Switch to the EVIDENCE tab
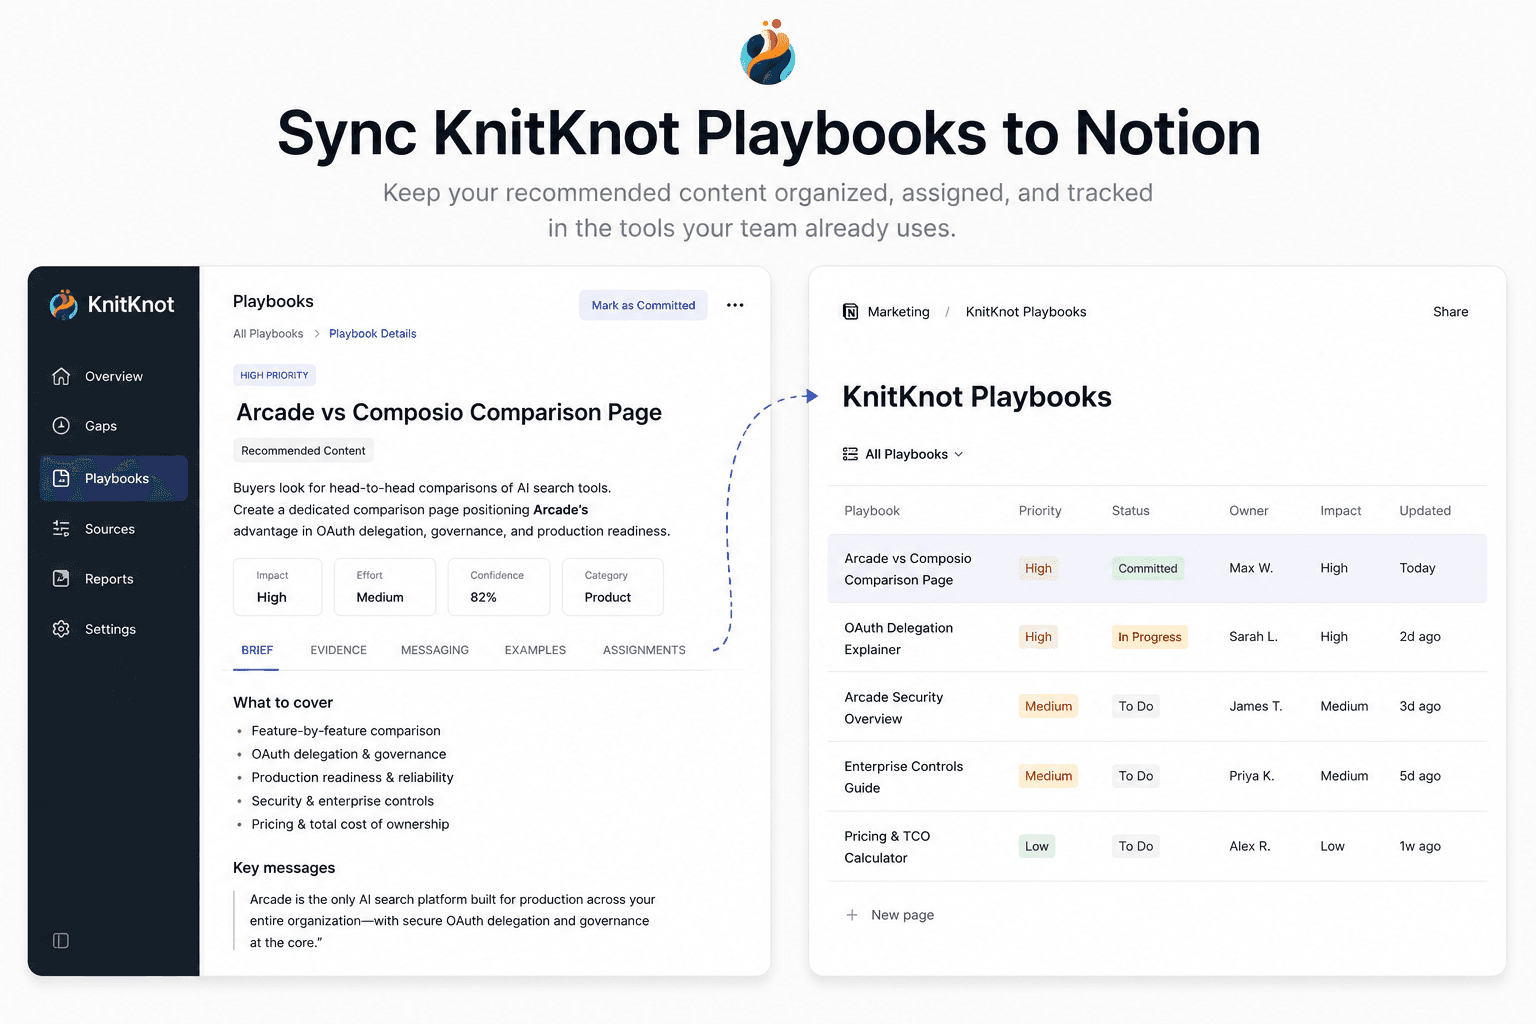The width and height of the screenshot is (1536, 1024). tap(338, 650)
